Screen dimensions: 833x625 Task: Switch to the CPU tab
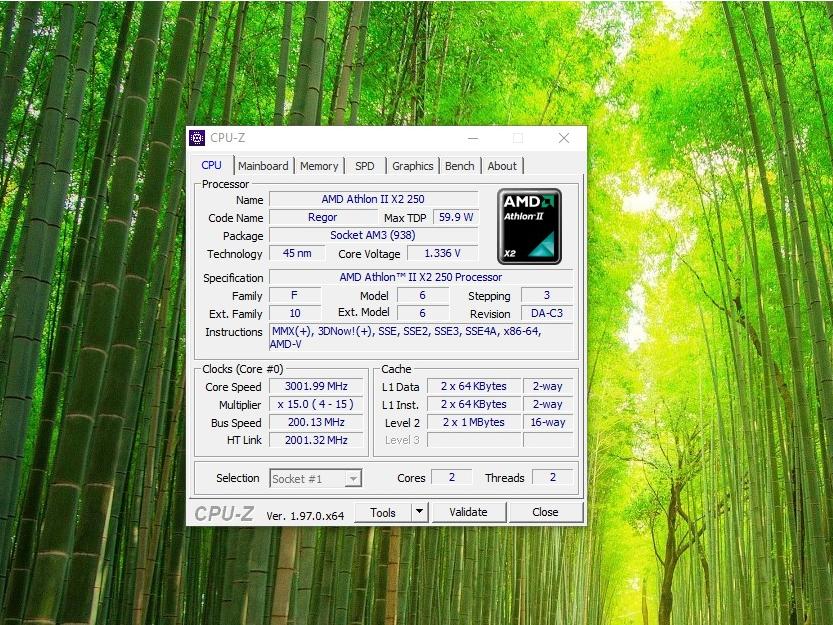(211, 165)
